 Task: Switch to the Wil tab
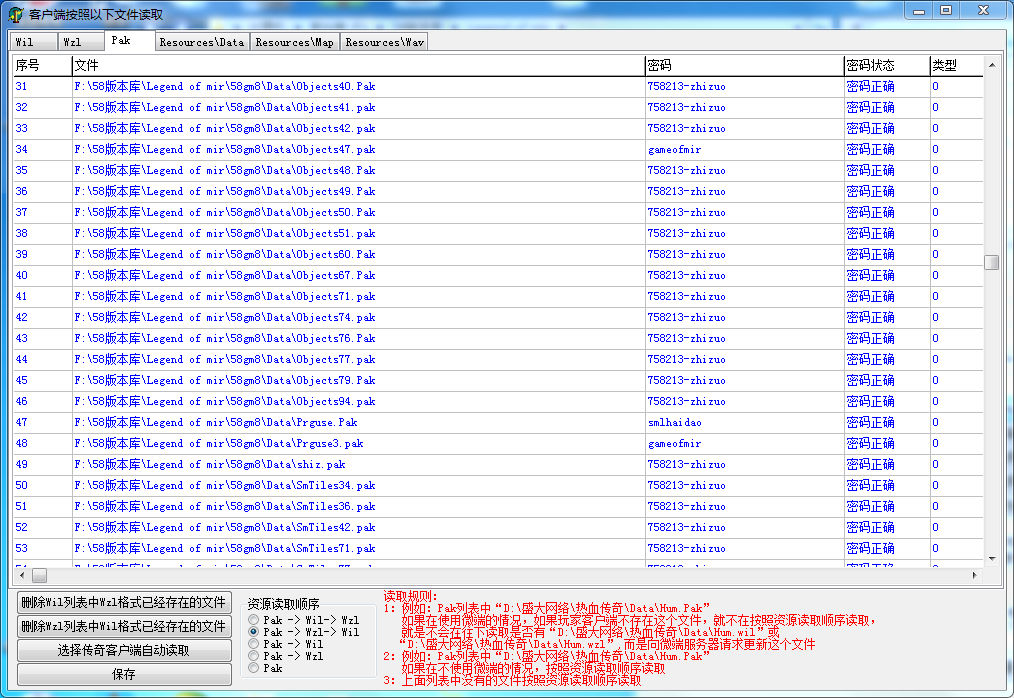pyautogui.click(x=33, y=42)
